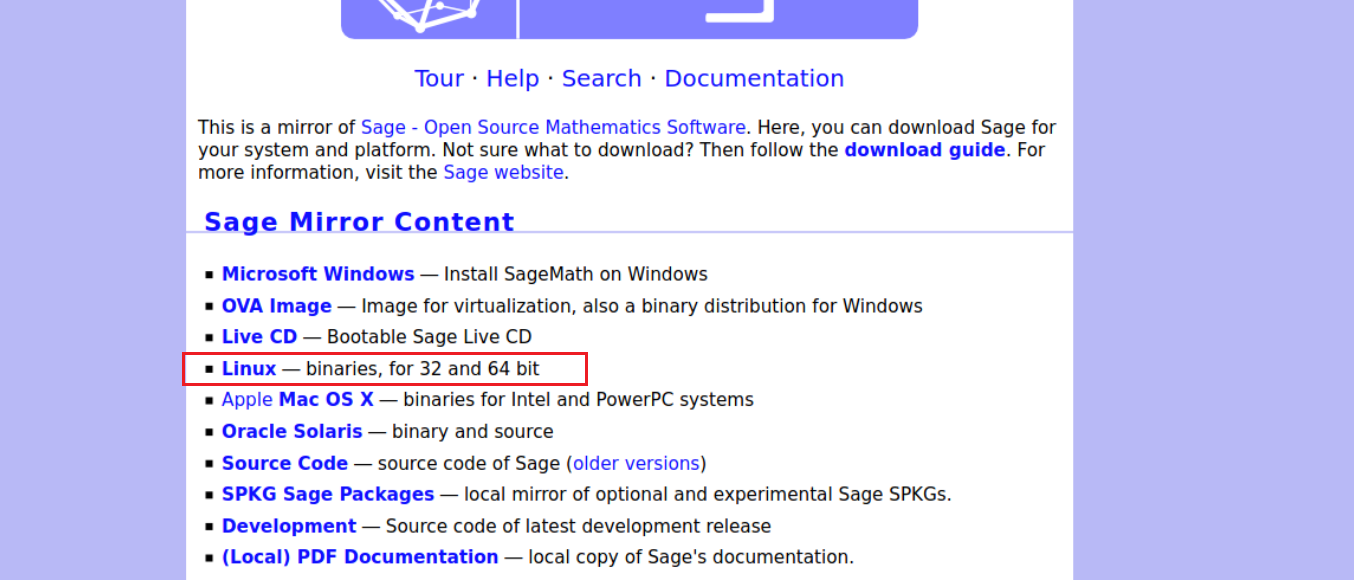Click 'binaries for Intel and PowerPC systems' text

(x=579, y=400)
